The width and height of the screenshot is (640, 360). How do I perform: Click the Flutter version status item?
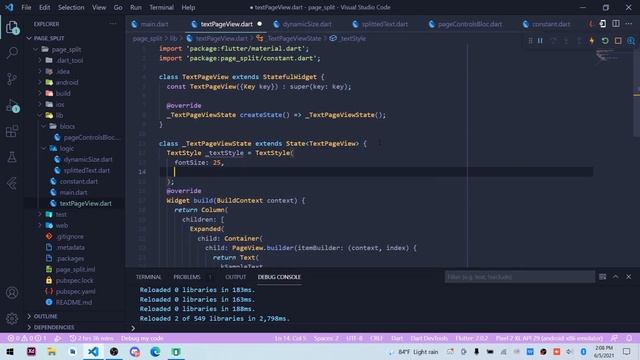tap(471, 338)
